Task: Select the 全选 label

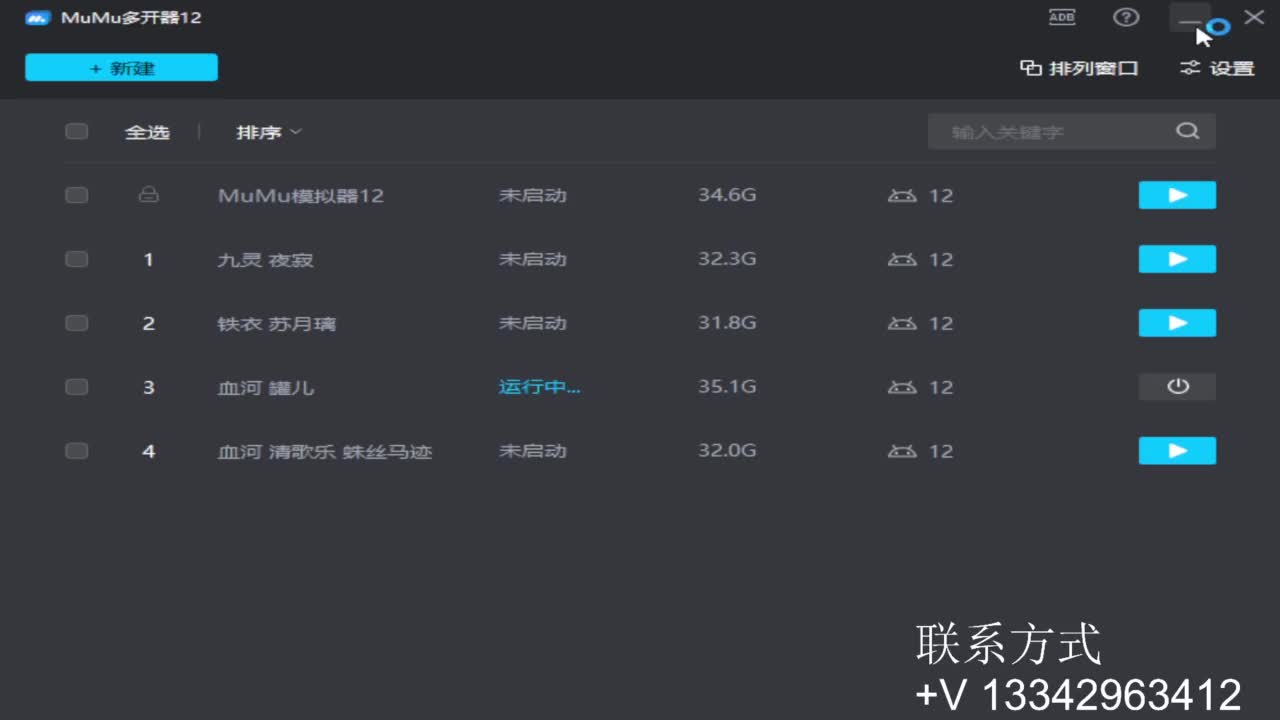Action: pos(147,132)
